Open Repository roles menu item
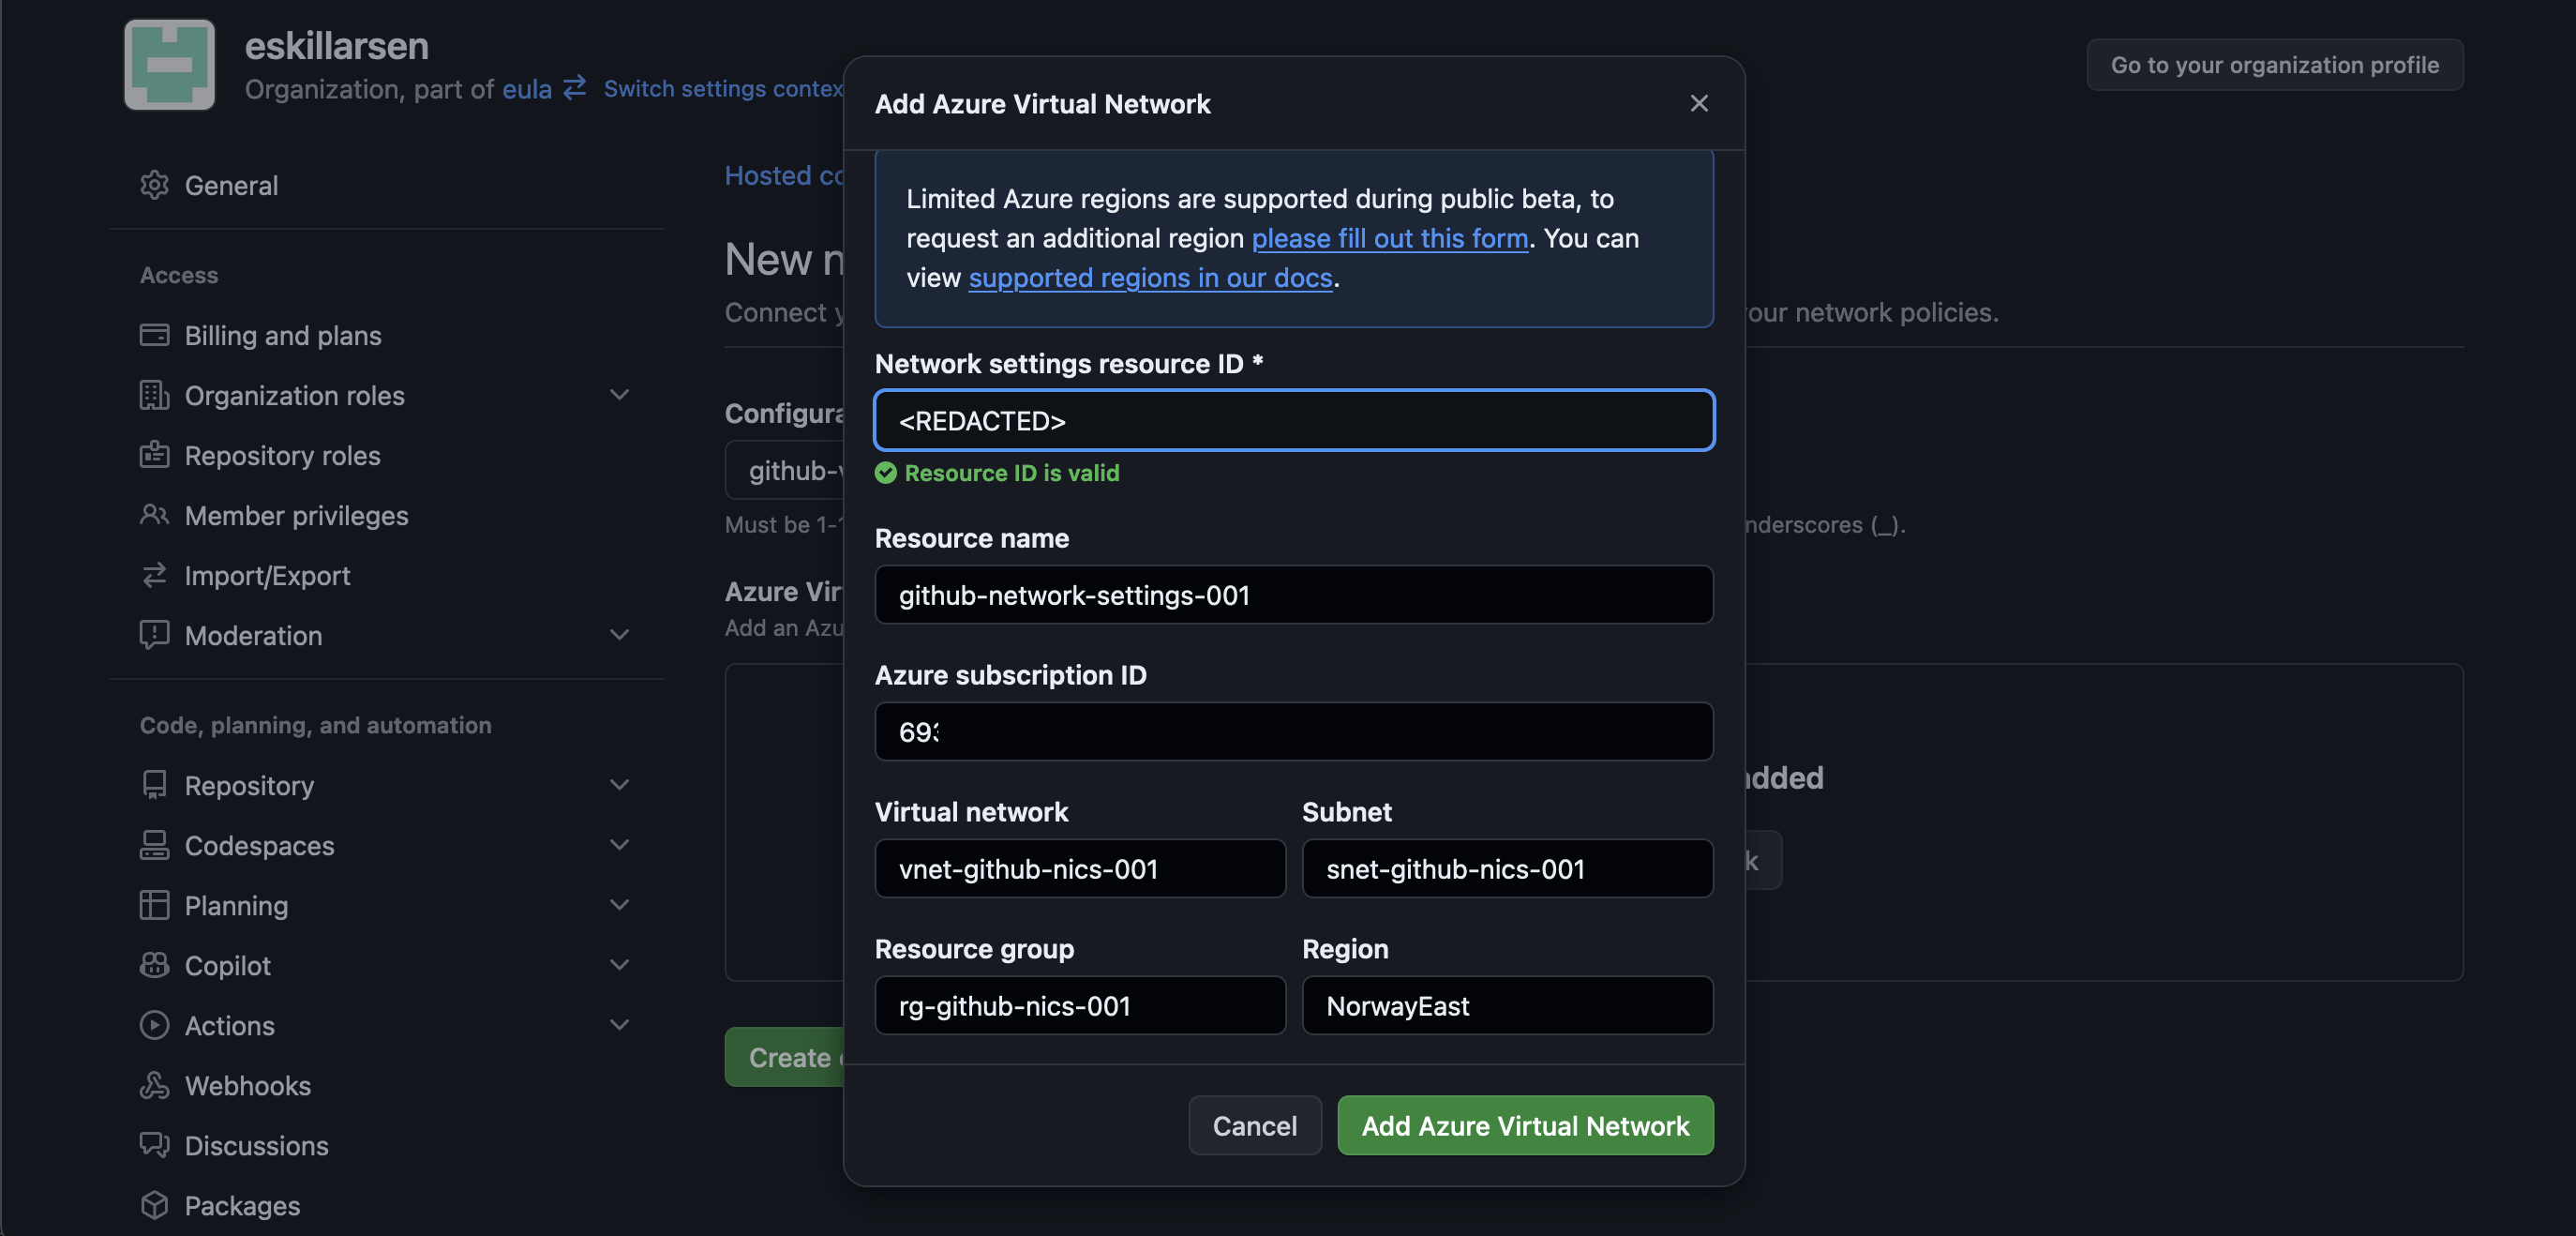The image size is (2576, 1236). click(386, 455)
